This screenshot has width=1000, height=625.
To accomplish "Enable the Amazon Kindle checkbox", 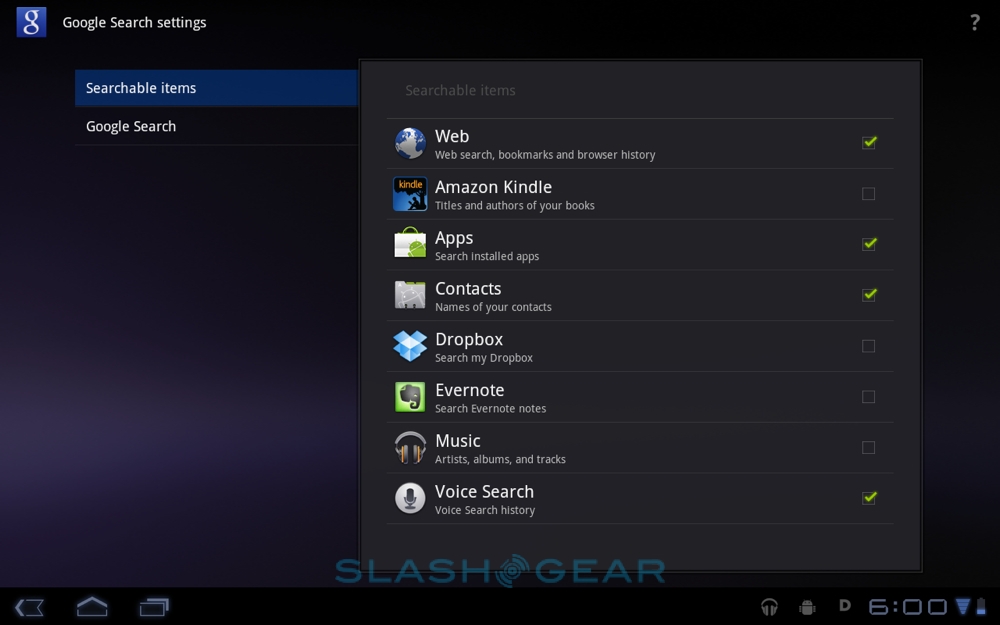I will (x=869, y=194).
